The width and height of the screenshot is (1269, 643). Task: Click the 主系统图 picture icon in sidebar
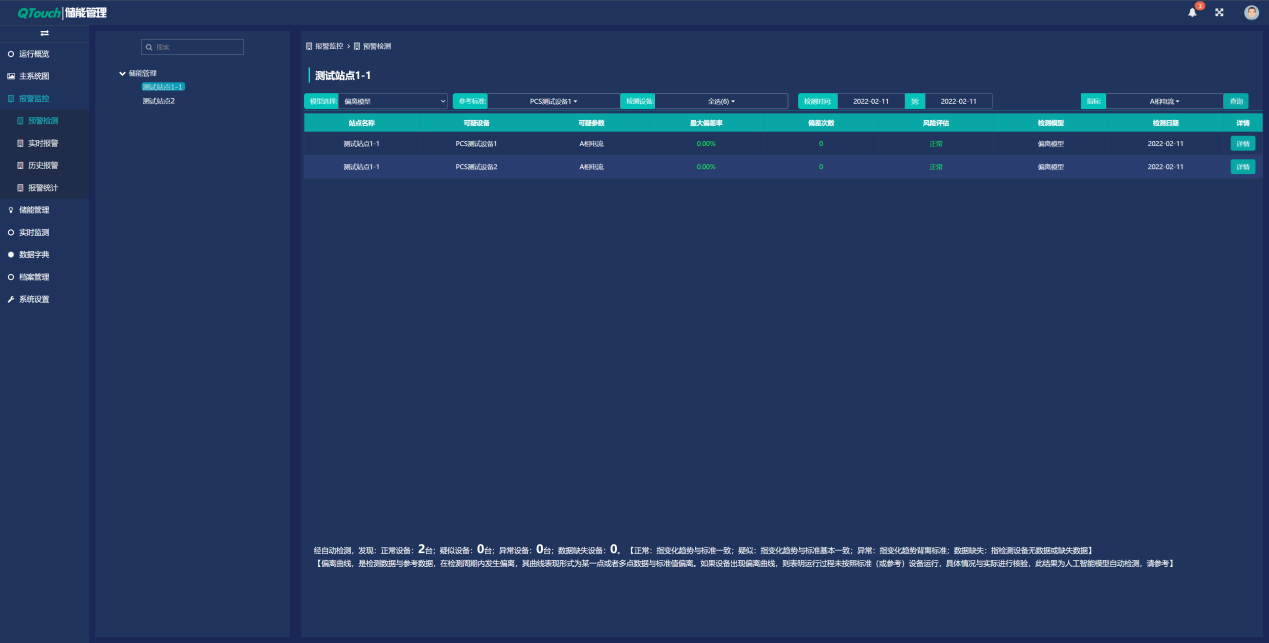tap(11, 76)
